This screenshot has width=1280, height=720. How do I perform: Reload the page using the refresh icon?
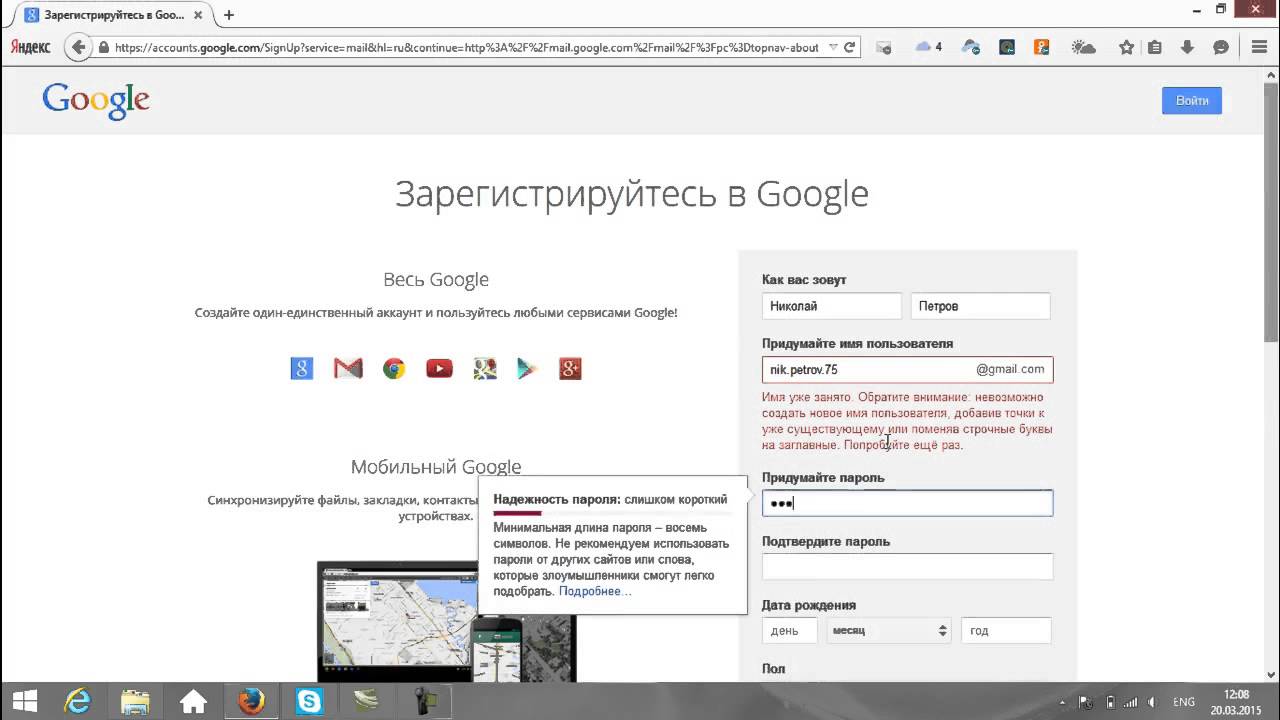pyautogui.click(x=849, y=47)
